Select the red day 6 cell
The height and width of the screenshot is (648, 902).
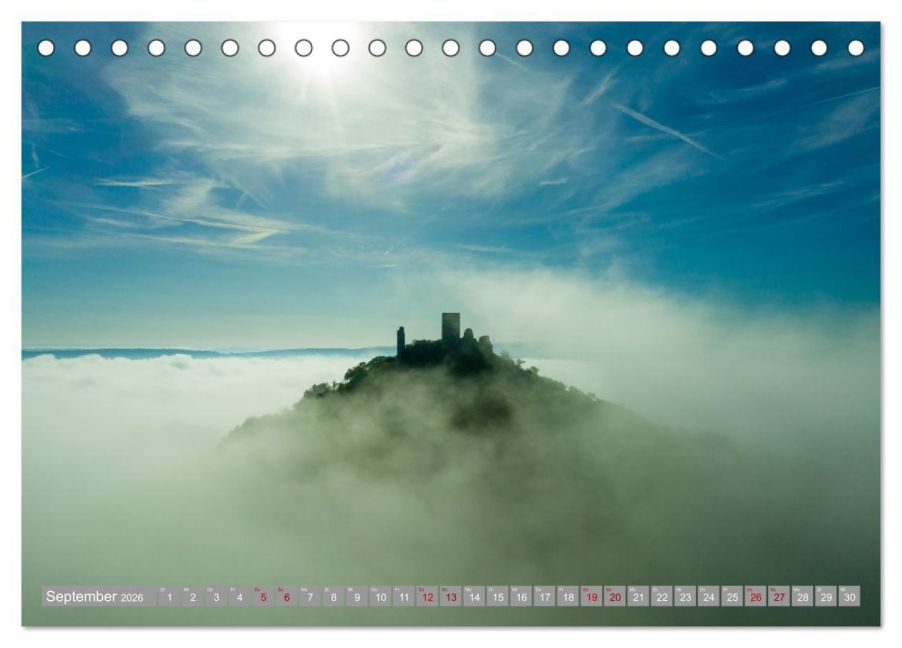(x=286, y=596)
